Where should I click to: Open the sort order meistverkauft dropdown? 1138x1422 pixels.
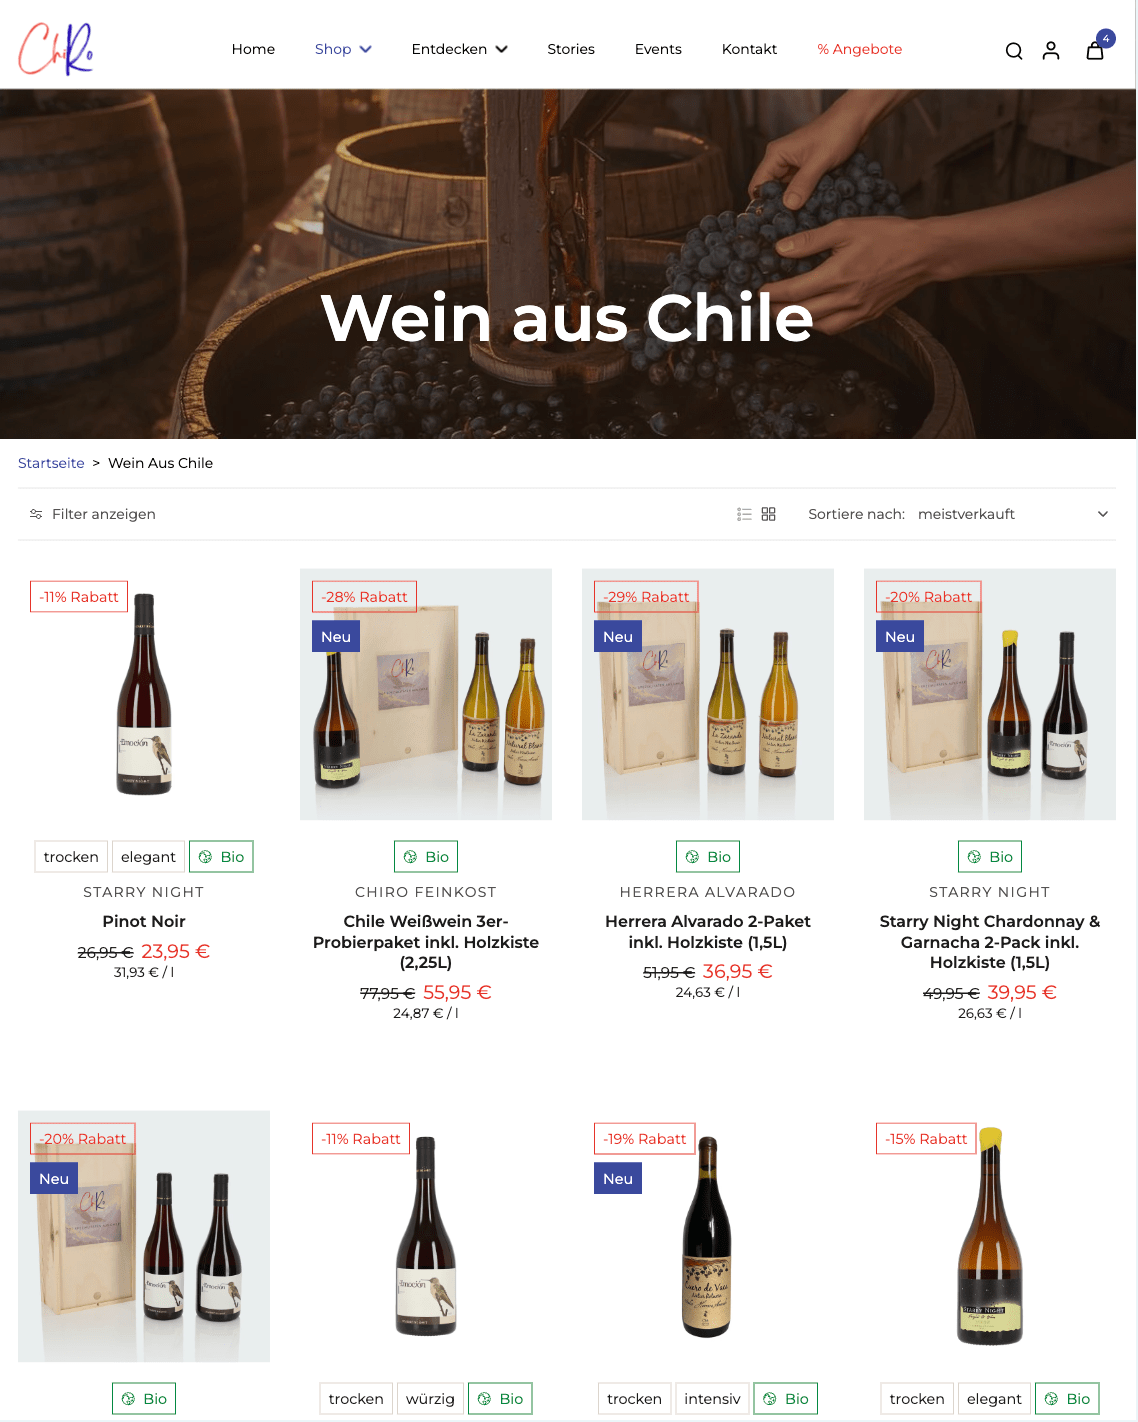point(1014,514)
